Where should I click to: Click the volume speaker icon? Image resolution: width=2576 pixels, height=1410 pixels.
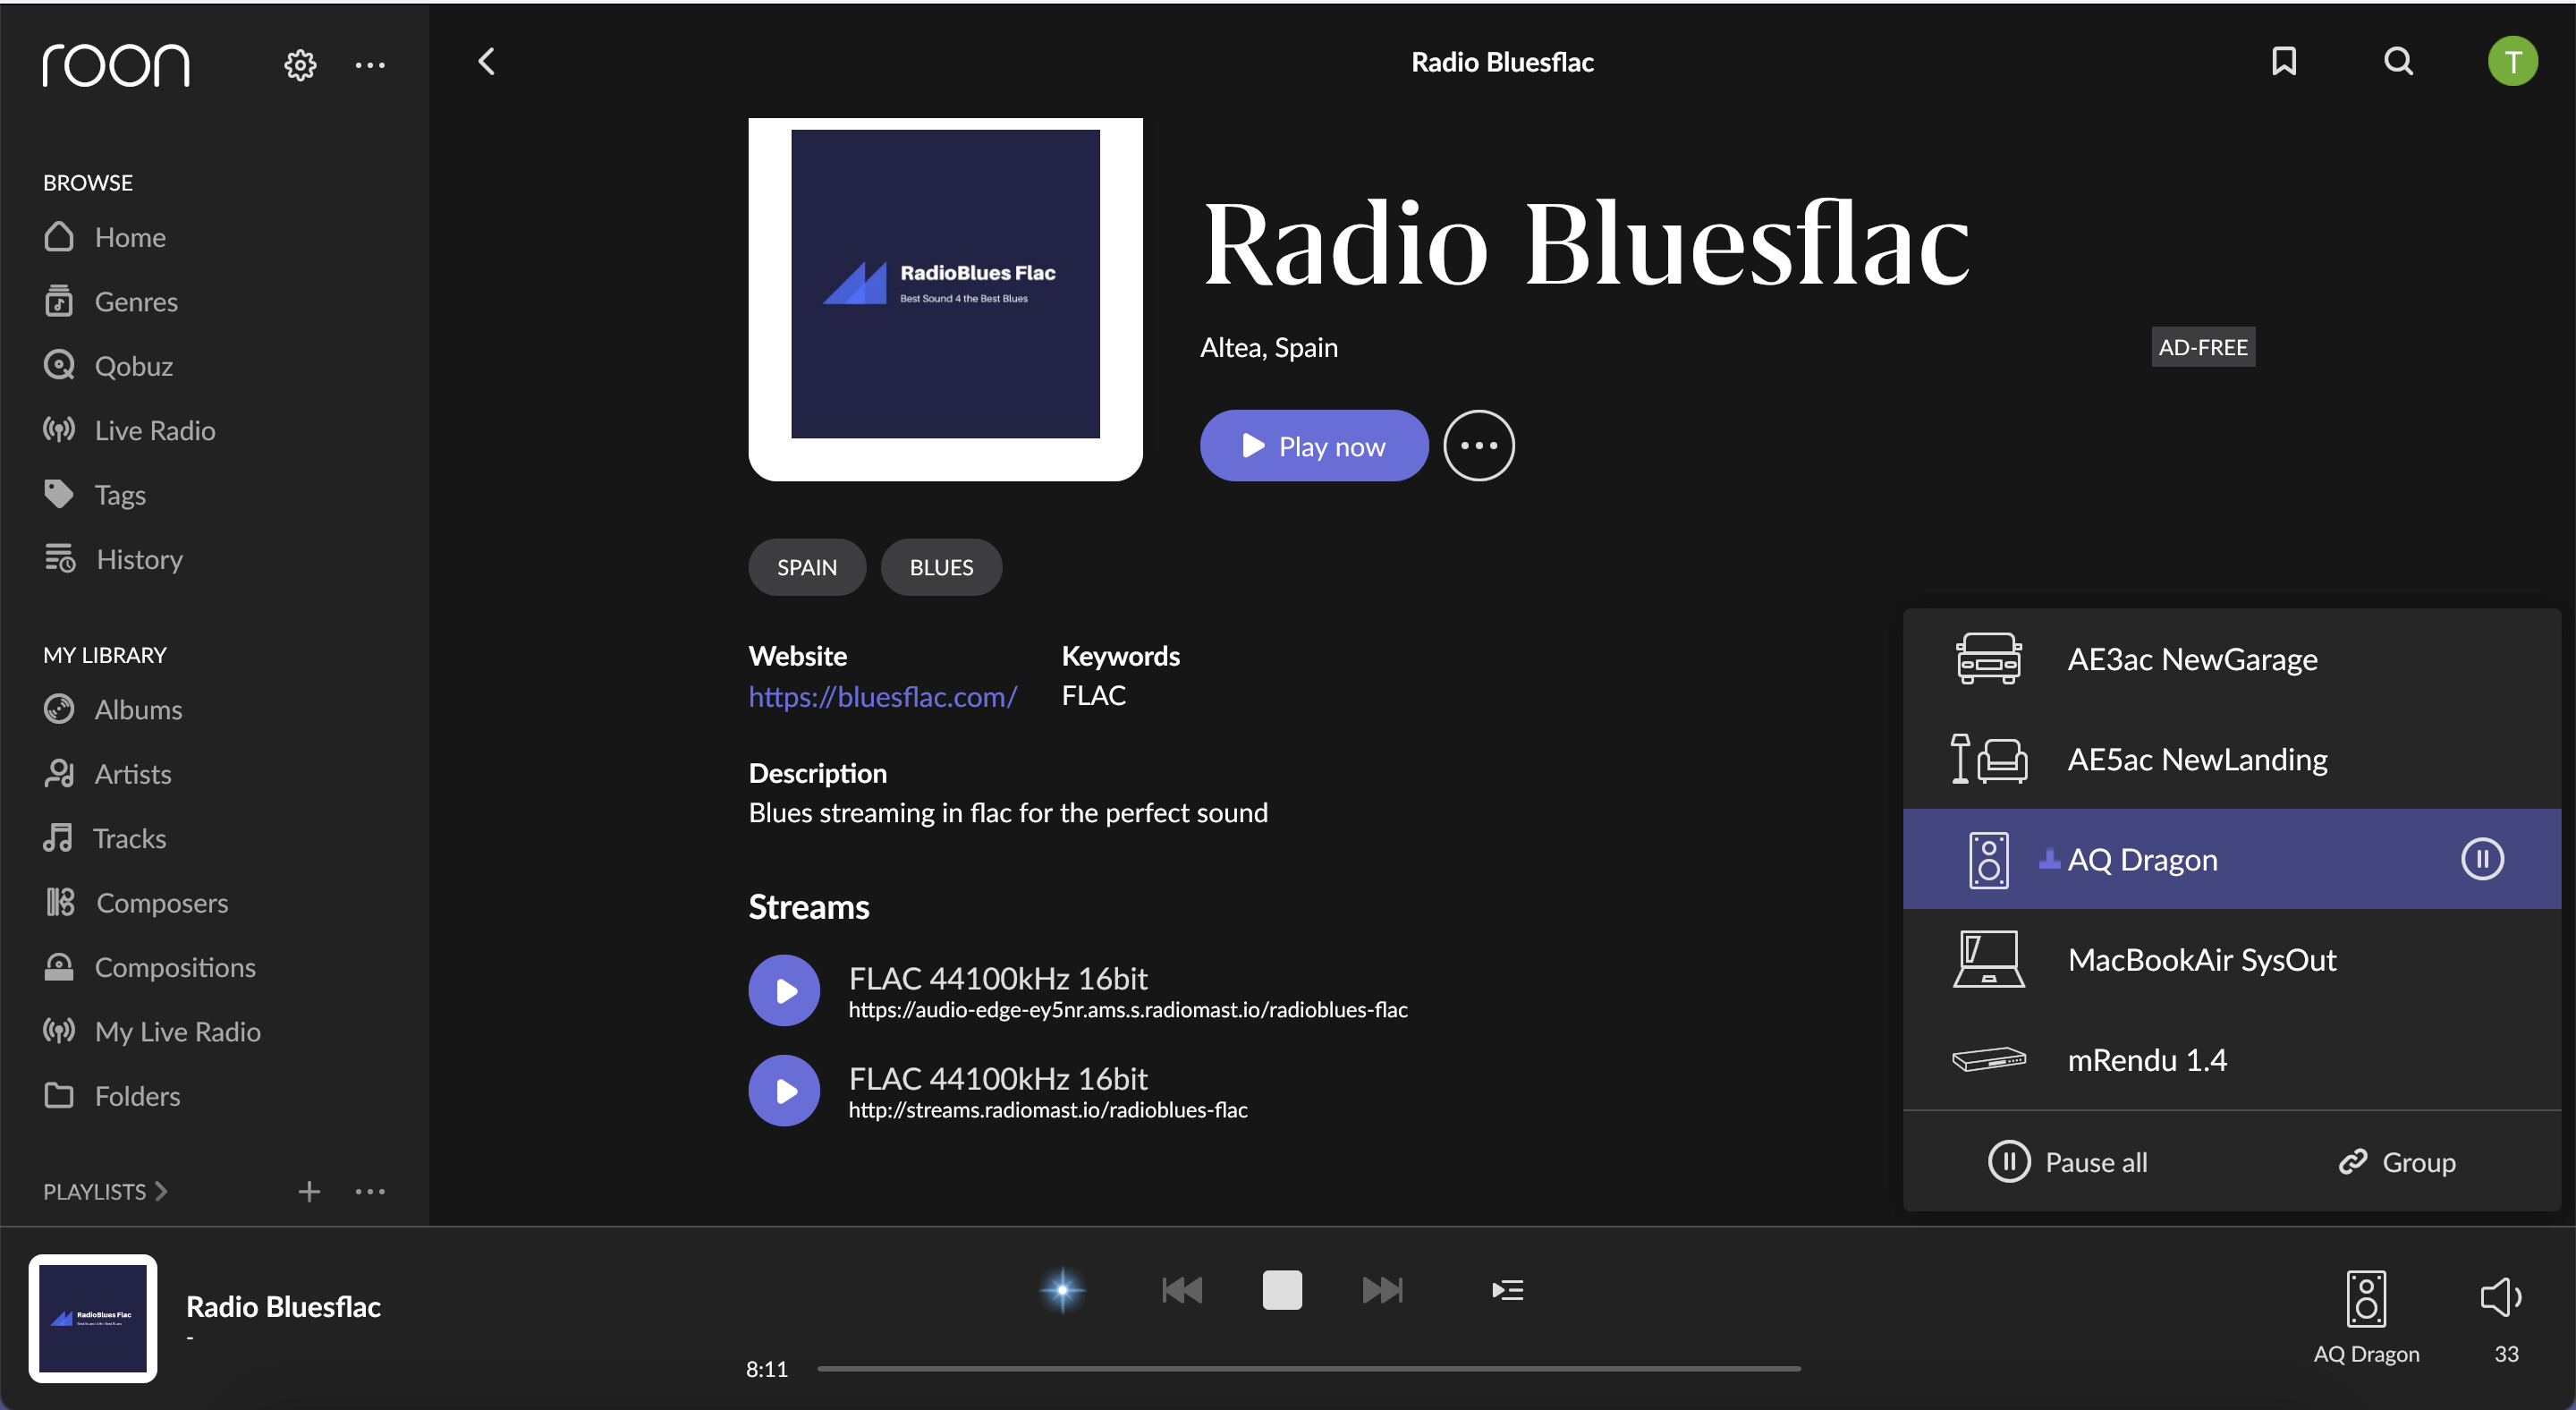(2501, 1298)
